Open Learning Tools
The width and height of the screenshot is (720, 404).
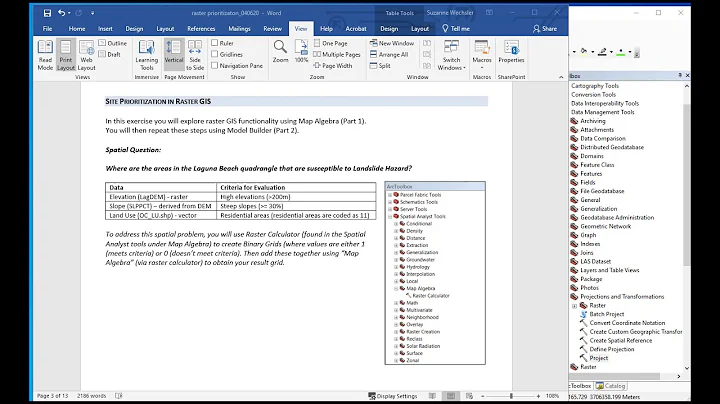pyautogui.click(x=146, y=55)
